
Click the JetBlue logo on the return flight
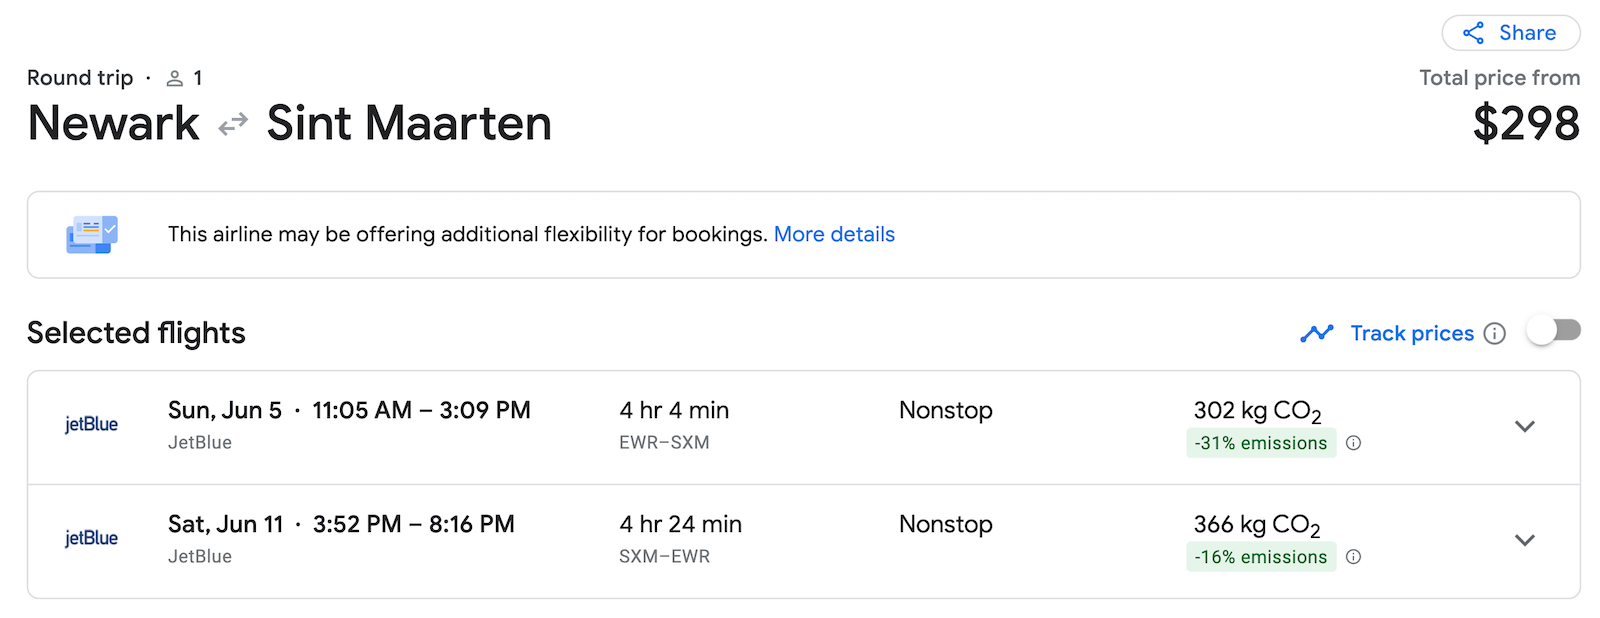click(x=92, y=538)
